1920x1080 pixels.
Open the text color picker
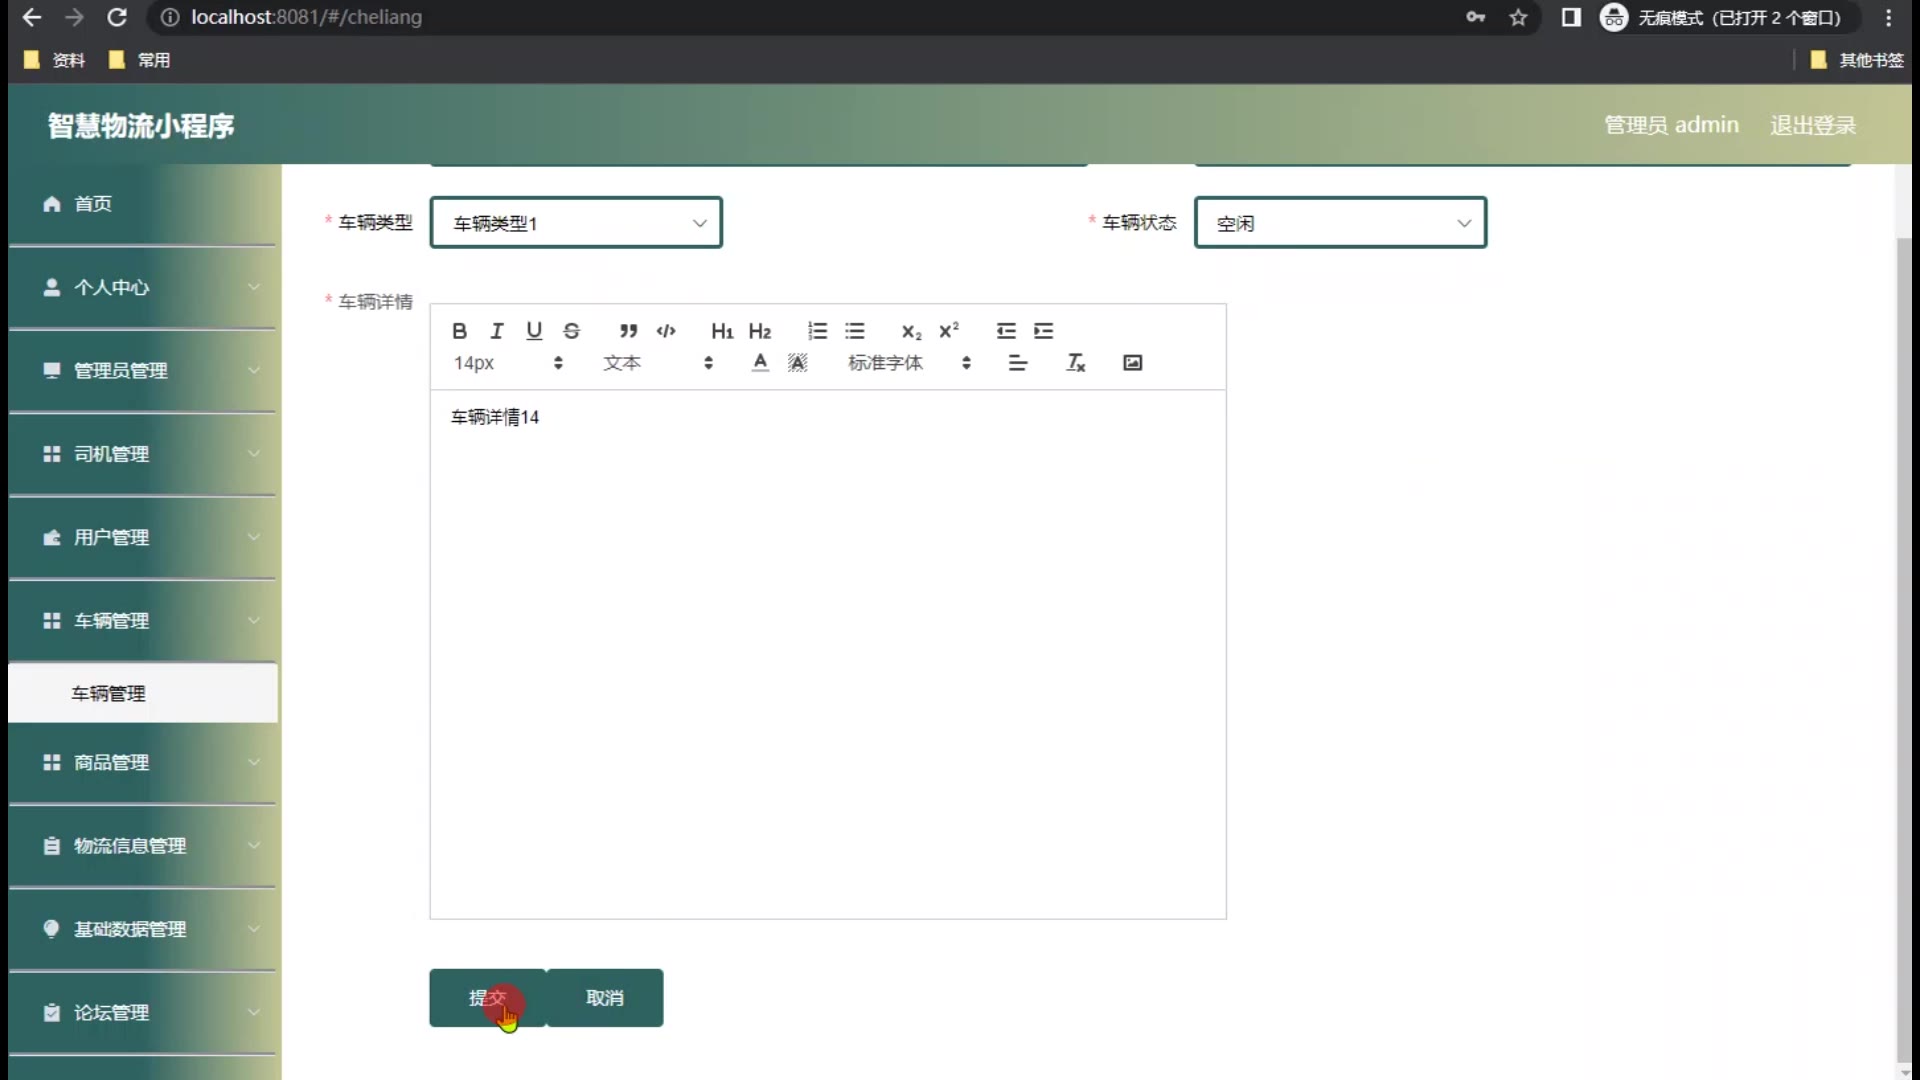coord(760,363)
